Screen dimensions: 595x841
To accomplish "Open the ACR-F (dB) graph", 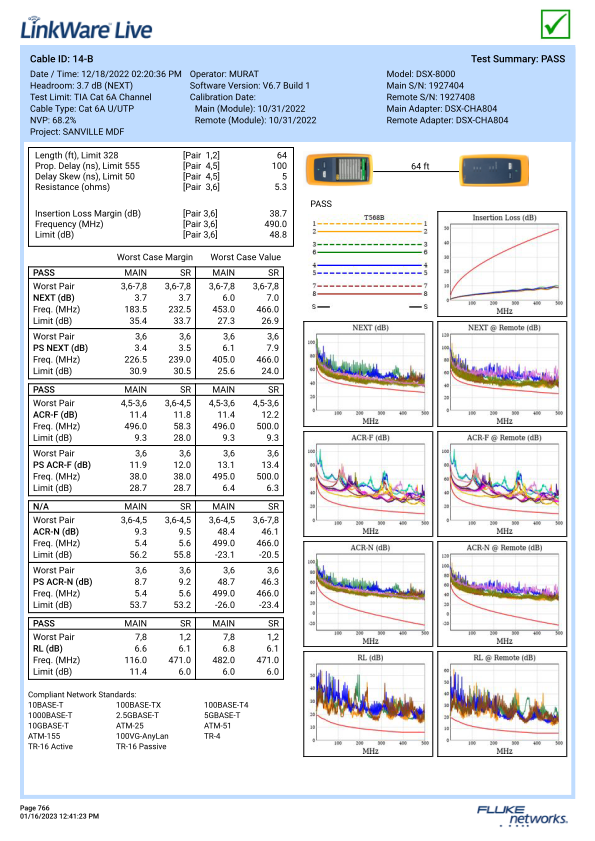I will pyautogui.click(x=368, y=484).
